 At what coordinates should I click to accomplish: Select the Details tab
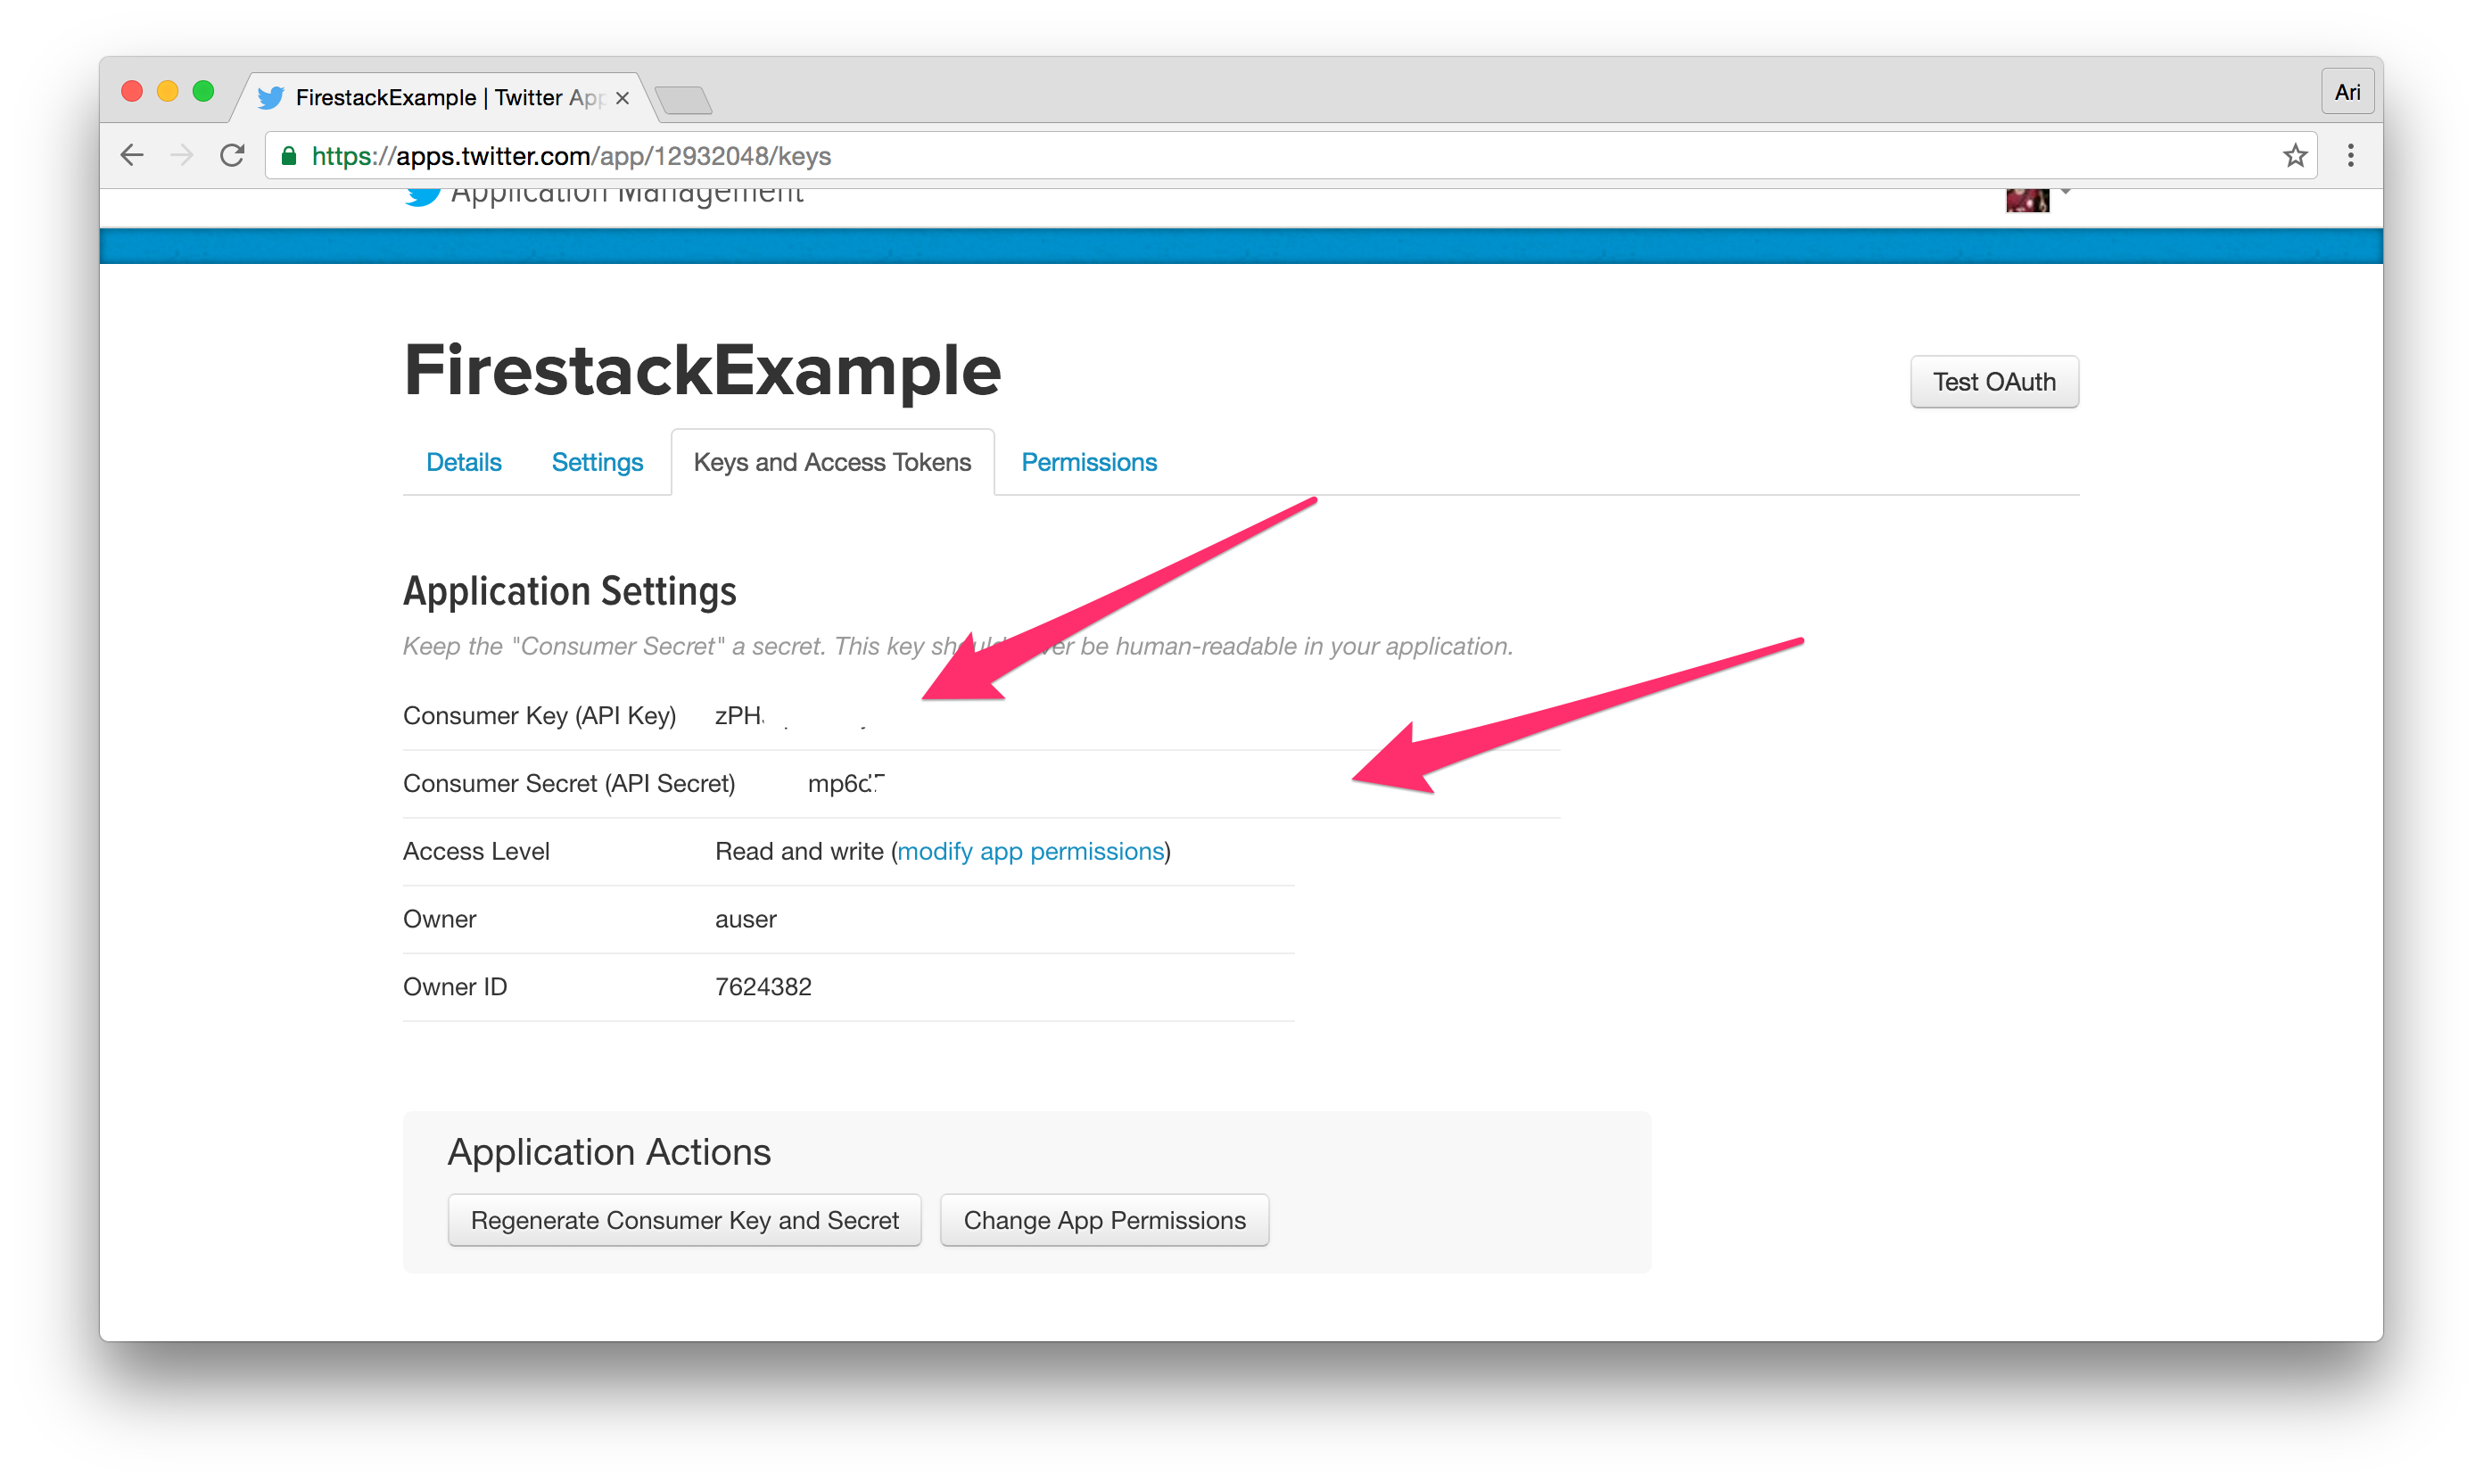coord(465,463)
